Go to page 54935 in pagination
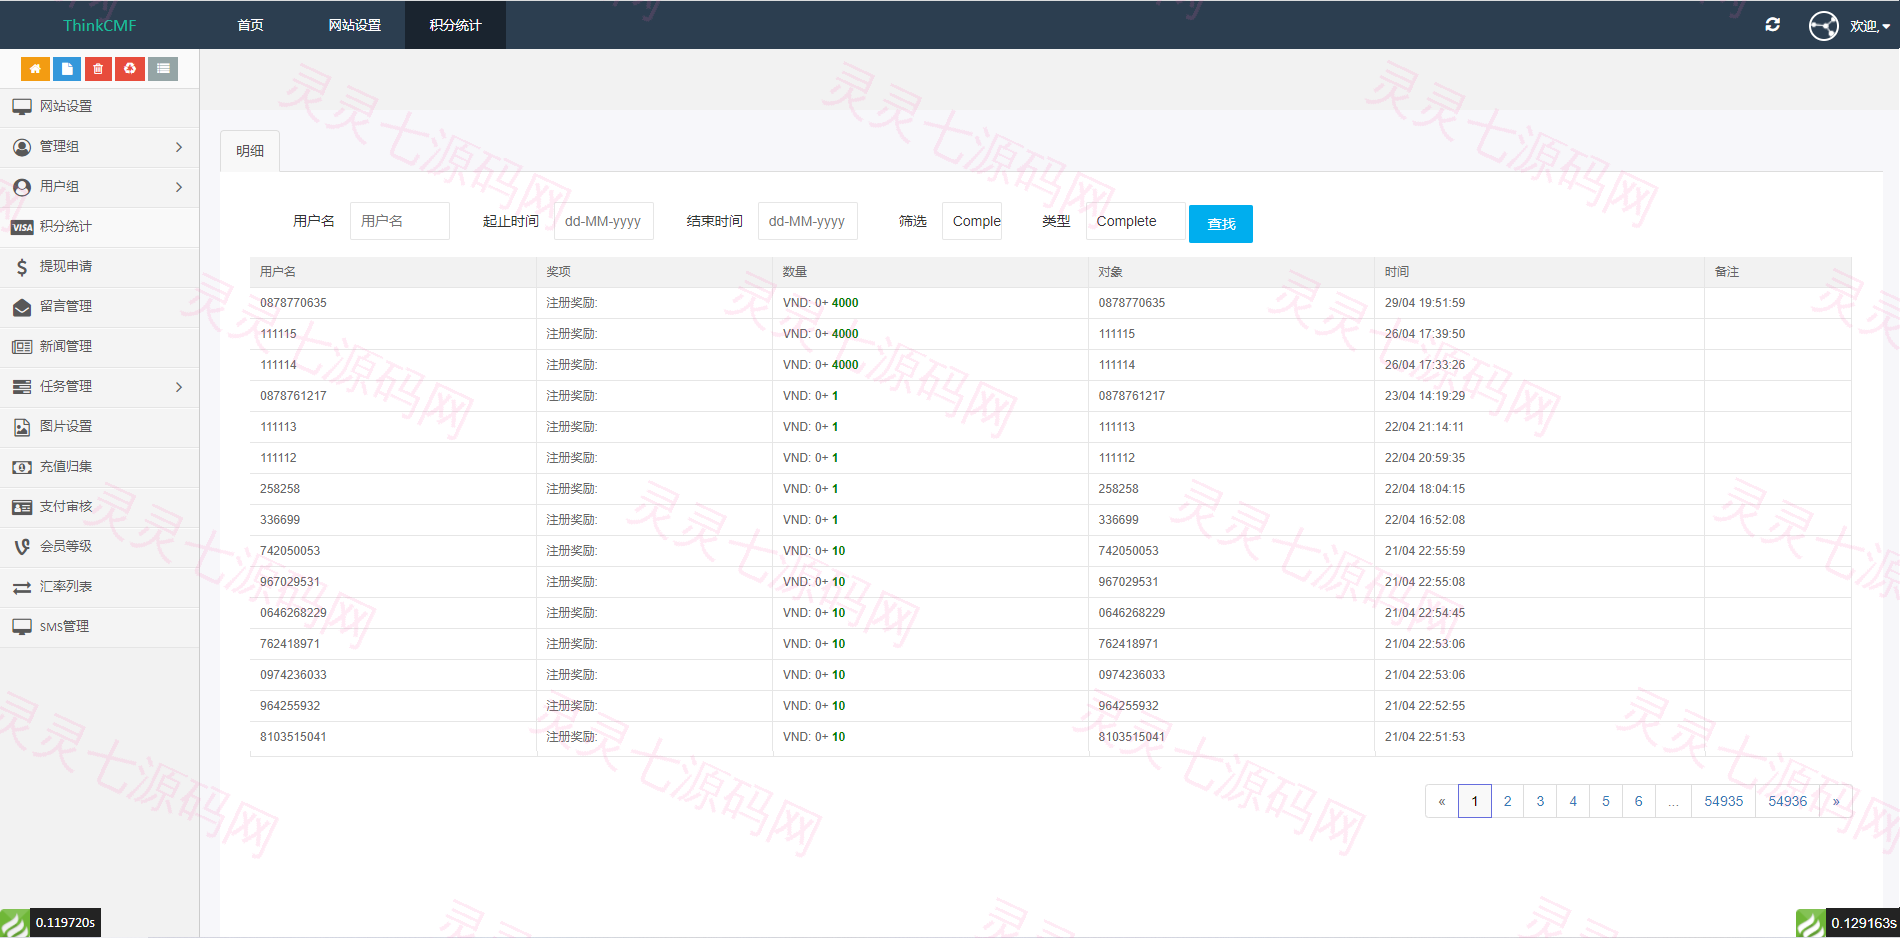Image resolution: width=1900 pixels, height=938 pixels. pyautogui.click(x=1723, y=801)
